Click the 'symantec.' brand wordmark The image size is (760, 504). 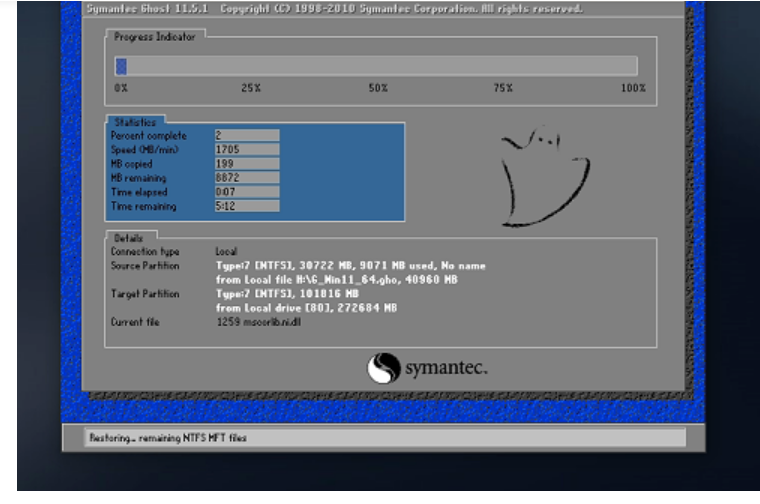click(x=446, y=367)
